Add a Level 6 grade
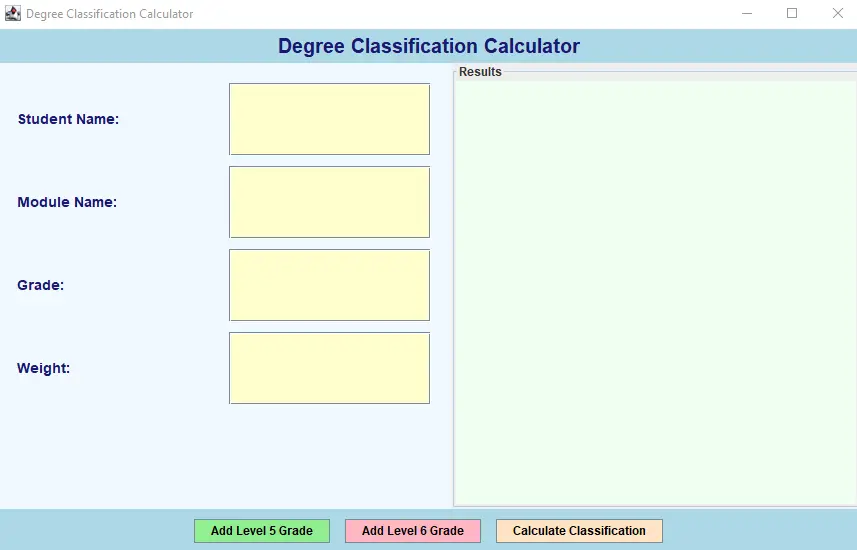857x550 pixels. click(x=413, y=531)
